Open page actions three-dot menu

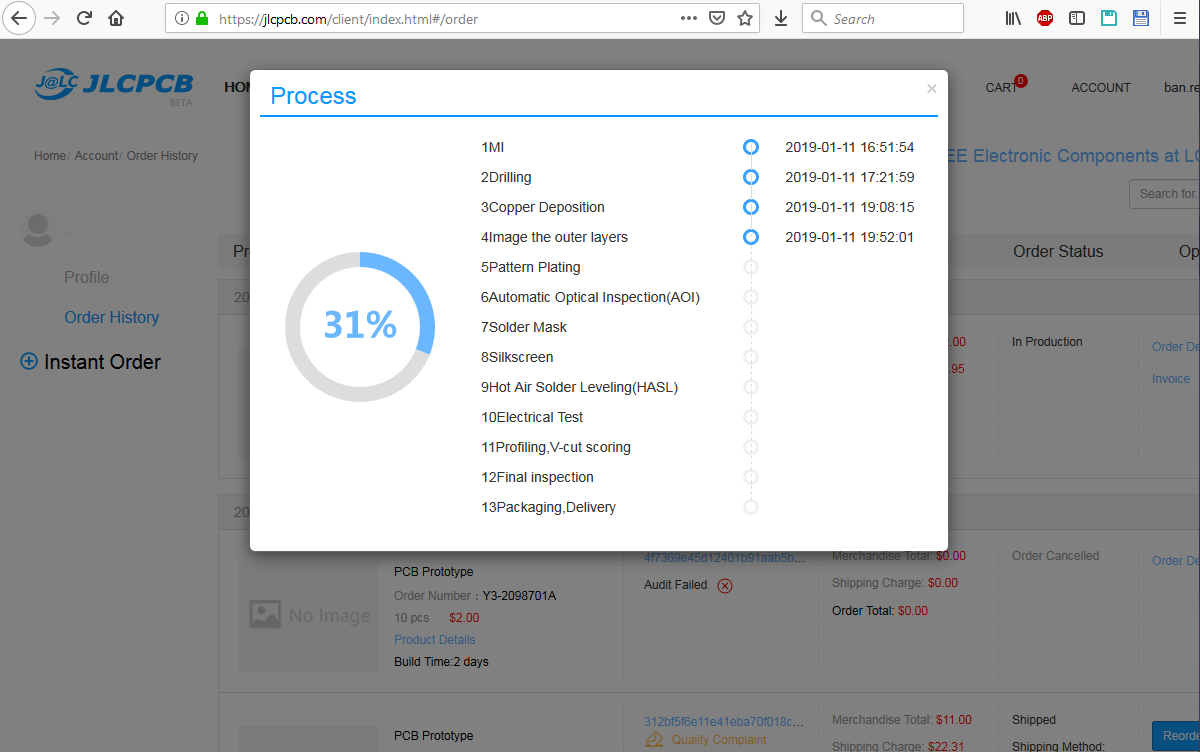(688, 18)
